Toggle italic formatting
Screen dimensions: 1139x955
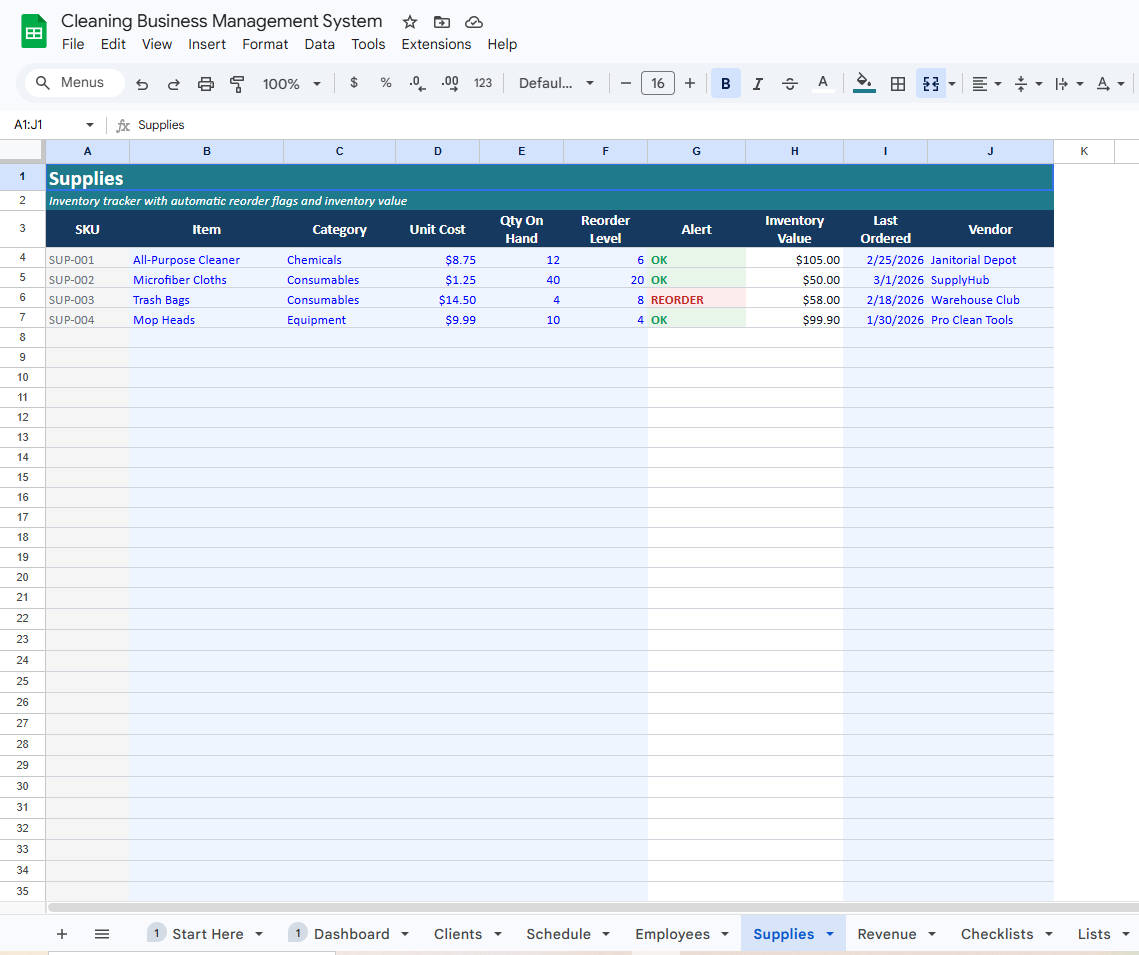[x=758, y=84]
